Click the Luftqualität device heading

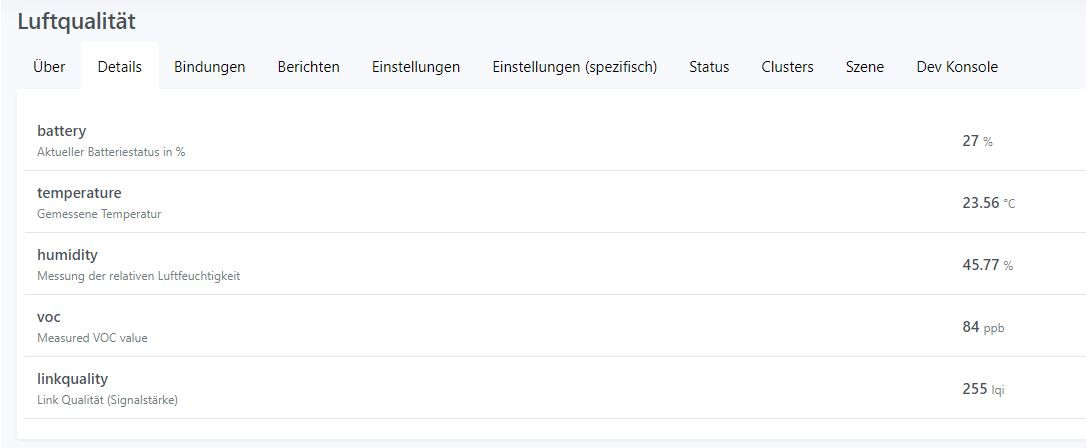[77, 21]
